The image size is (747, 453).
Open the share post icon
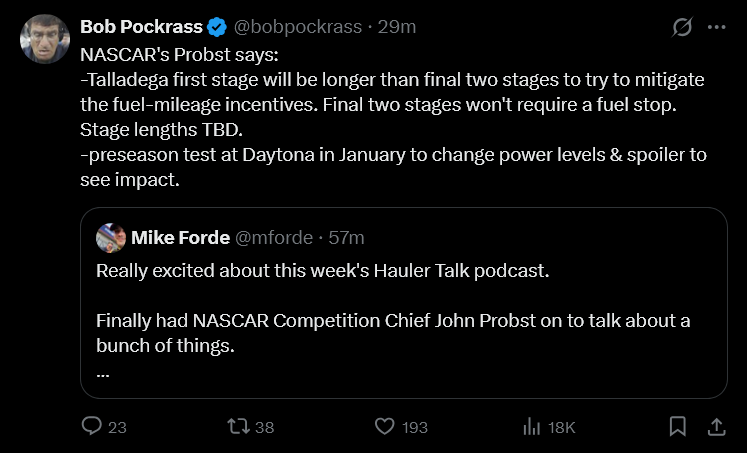(x=716, y=426)
